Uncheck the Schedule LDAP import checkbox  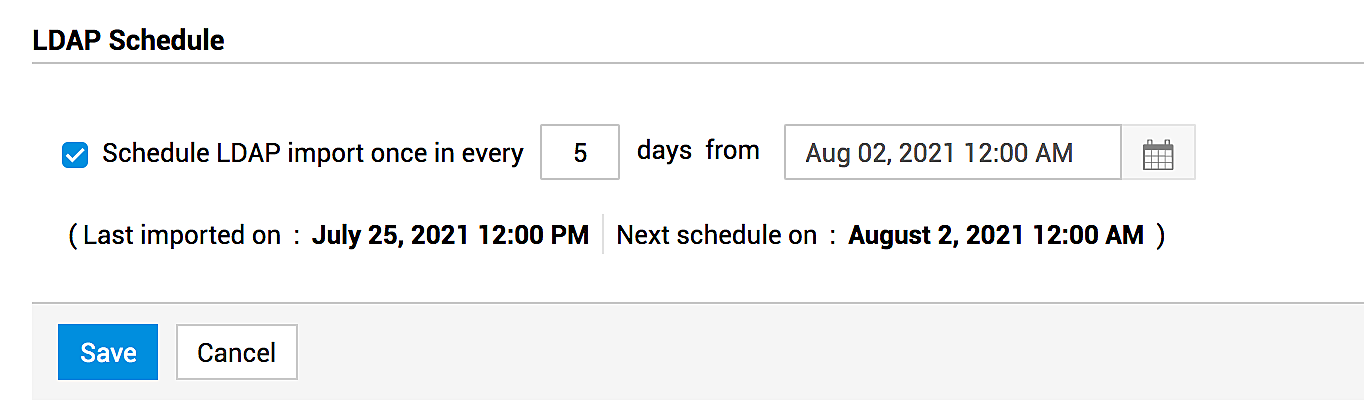[x=75, y=155]
